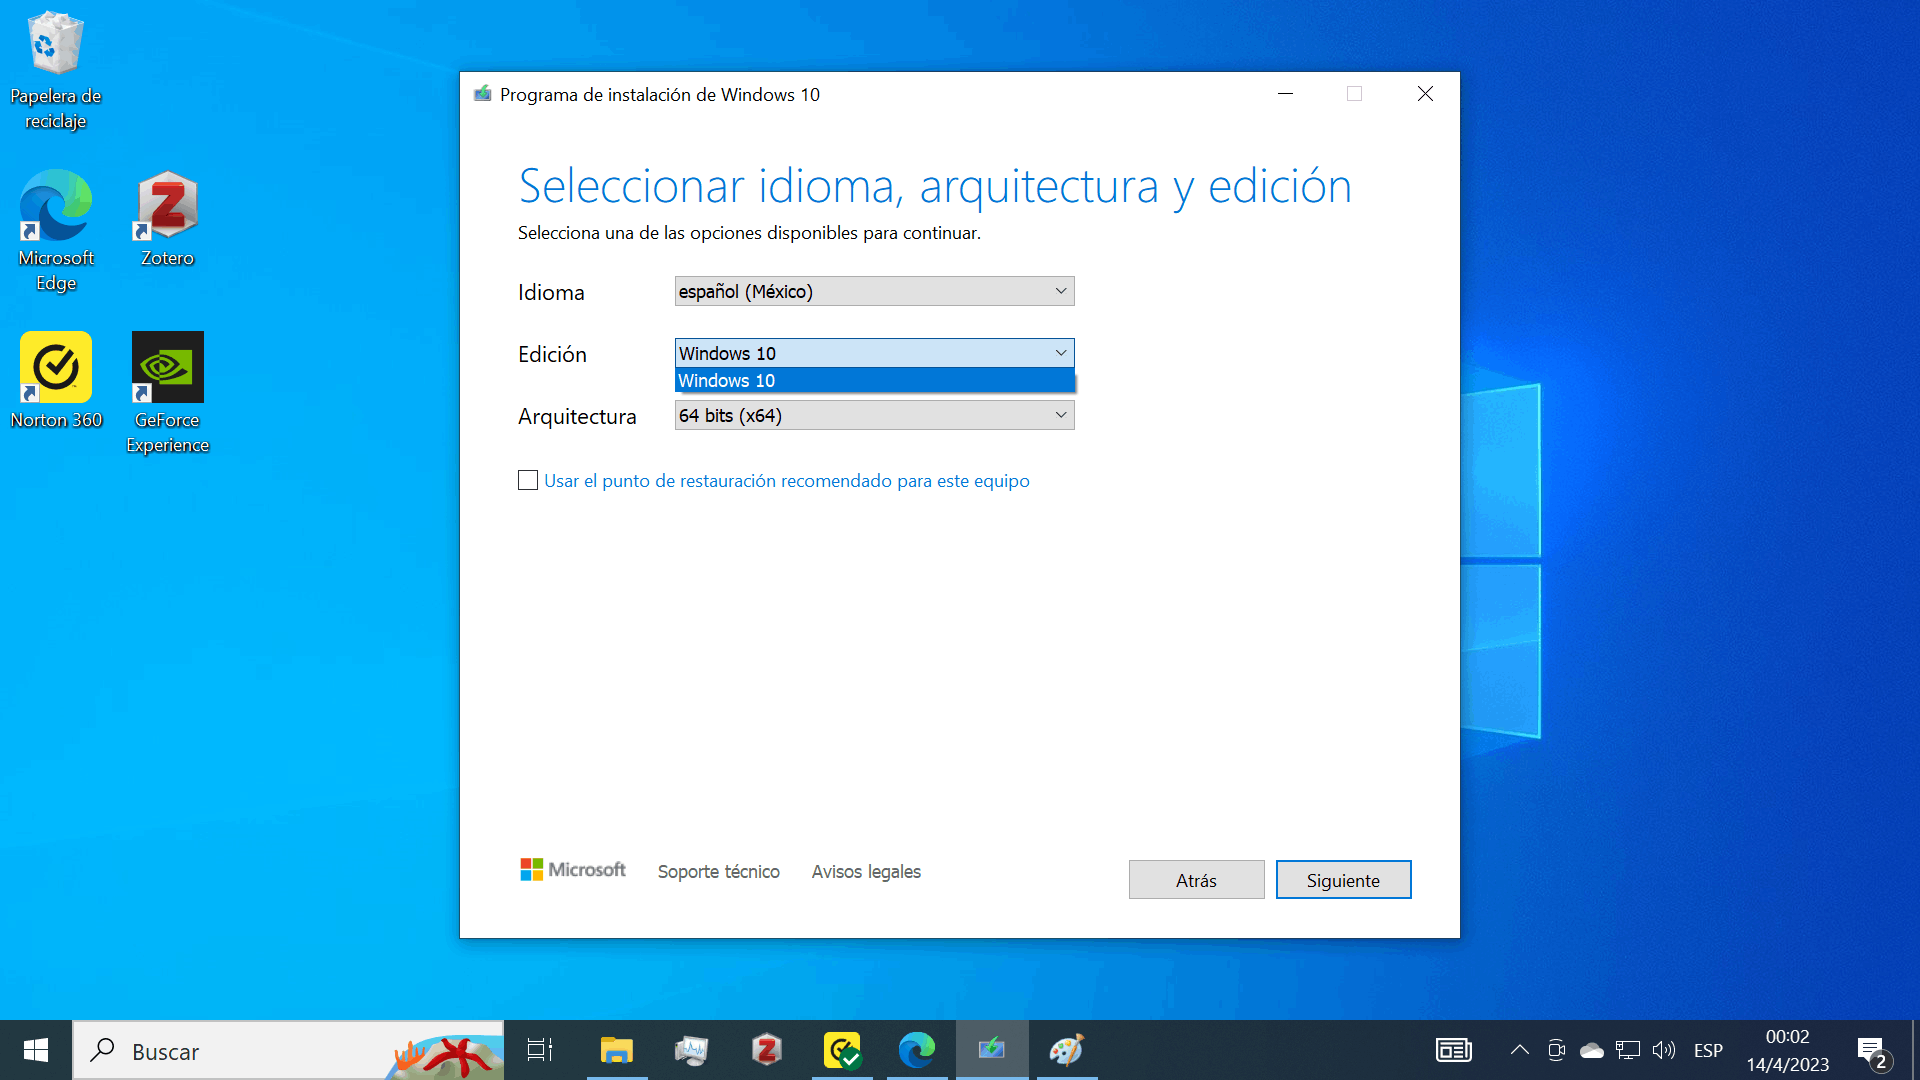Open Zotero from the taskbar

(767, 1050)
